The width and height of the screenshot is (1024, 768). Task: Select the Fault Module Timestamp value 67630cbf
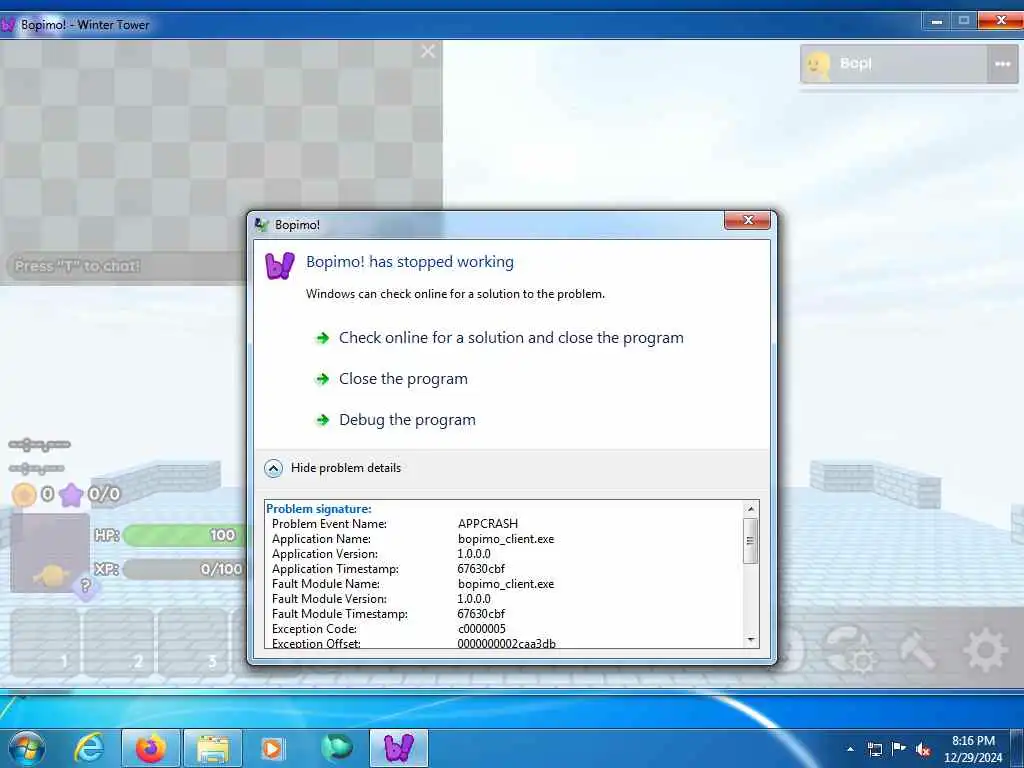[481, 614]
